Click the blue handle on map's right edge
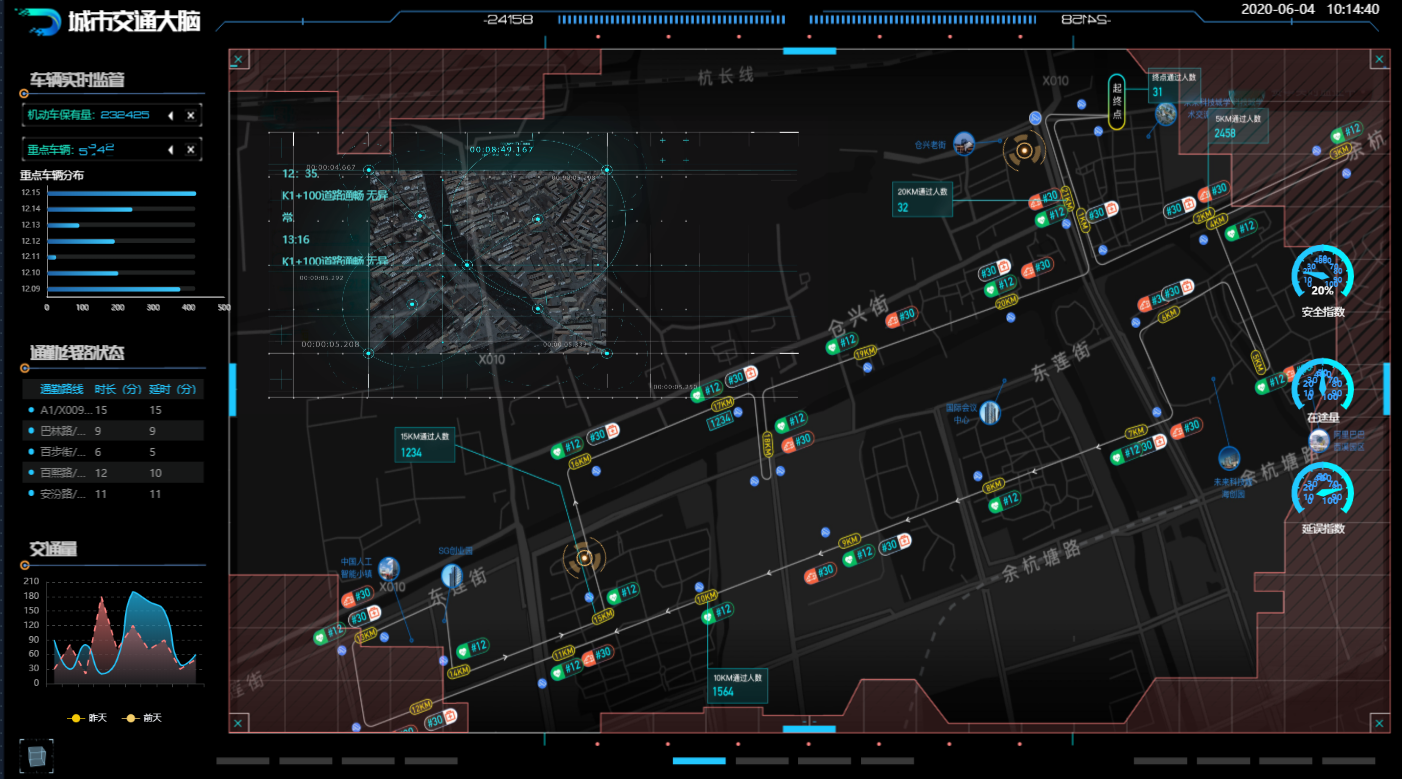Screen dimensions: 1402x779 click(x=1387, y=389)
